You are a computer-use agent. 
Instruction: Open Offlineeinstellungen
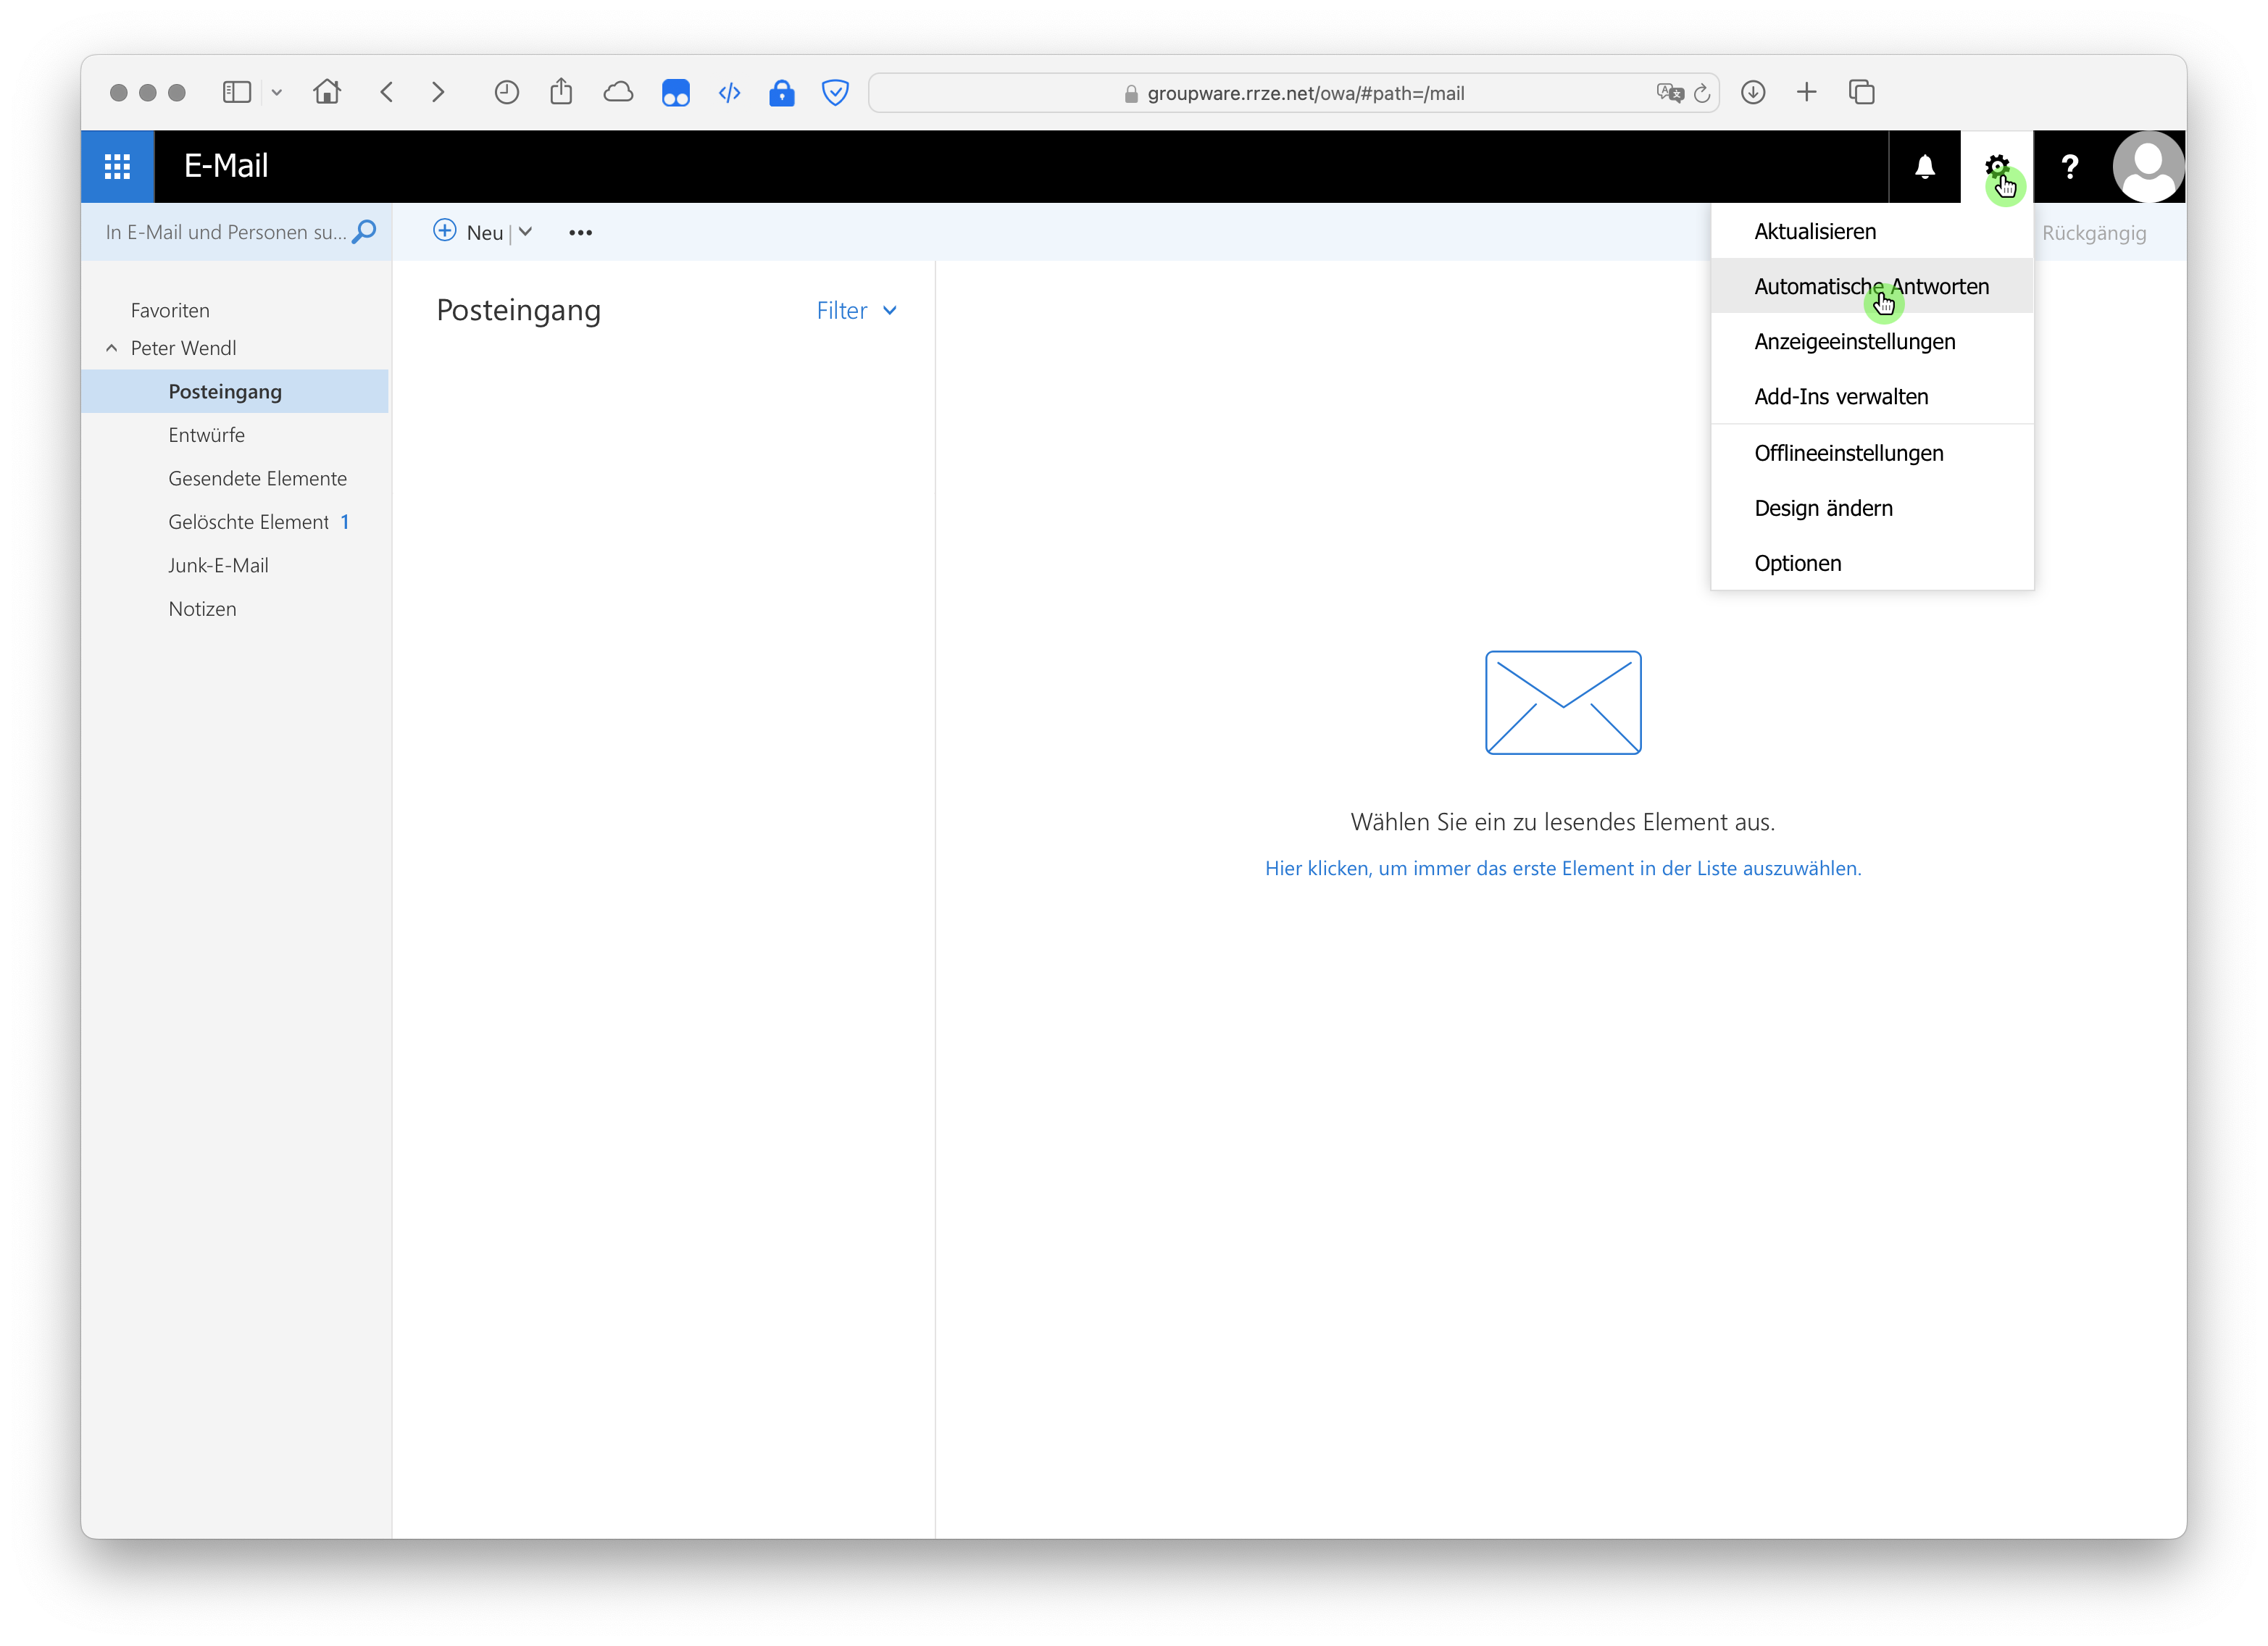1872,453
